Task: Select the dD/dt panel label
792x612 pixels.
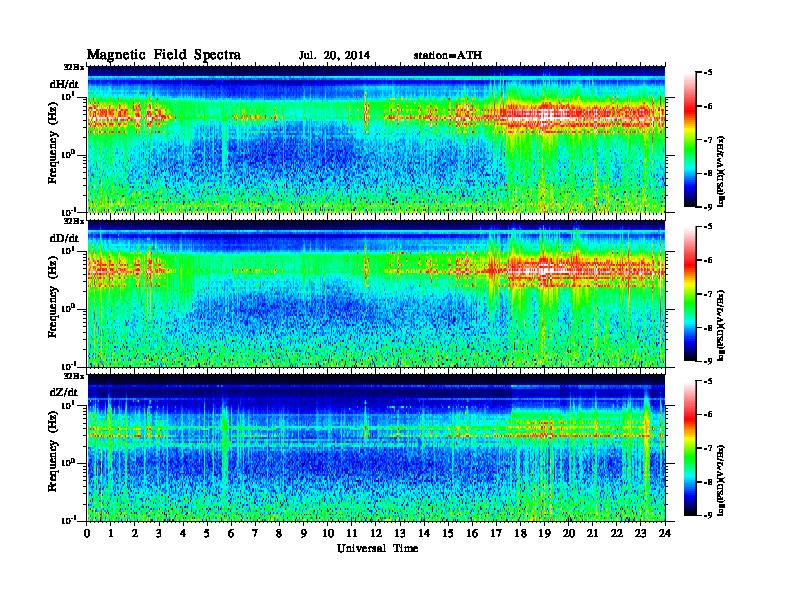Action: 64,238
